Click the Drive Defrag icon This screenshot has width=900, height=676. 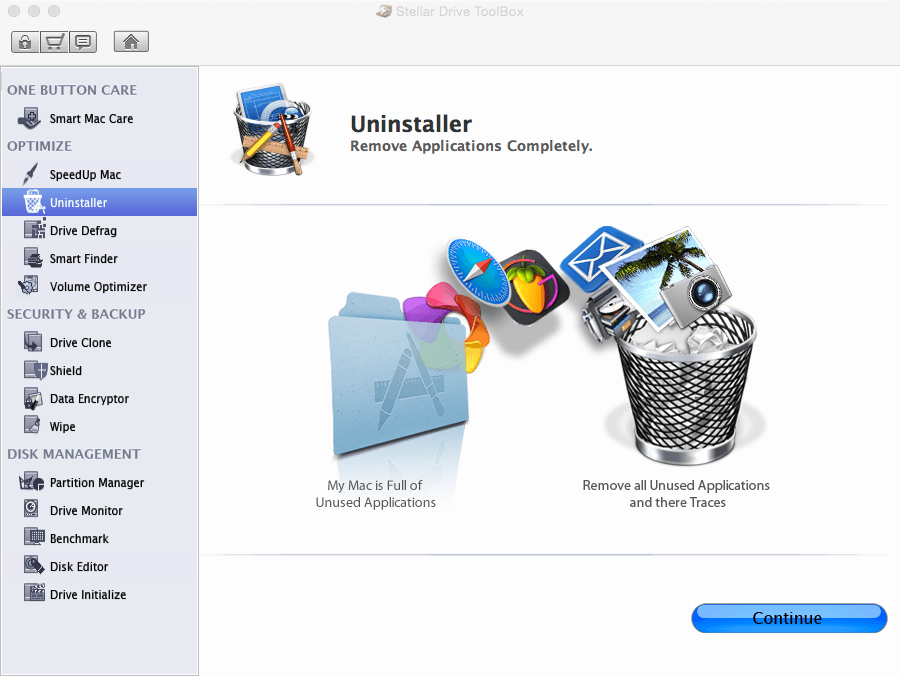pyautogui.click(x=34, y=229)
